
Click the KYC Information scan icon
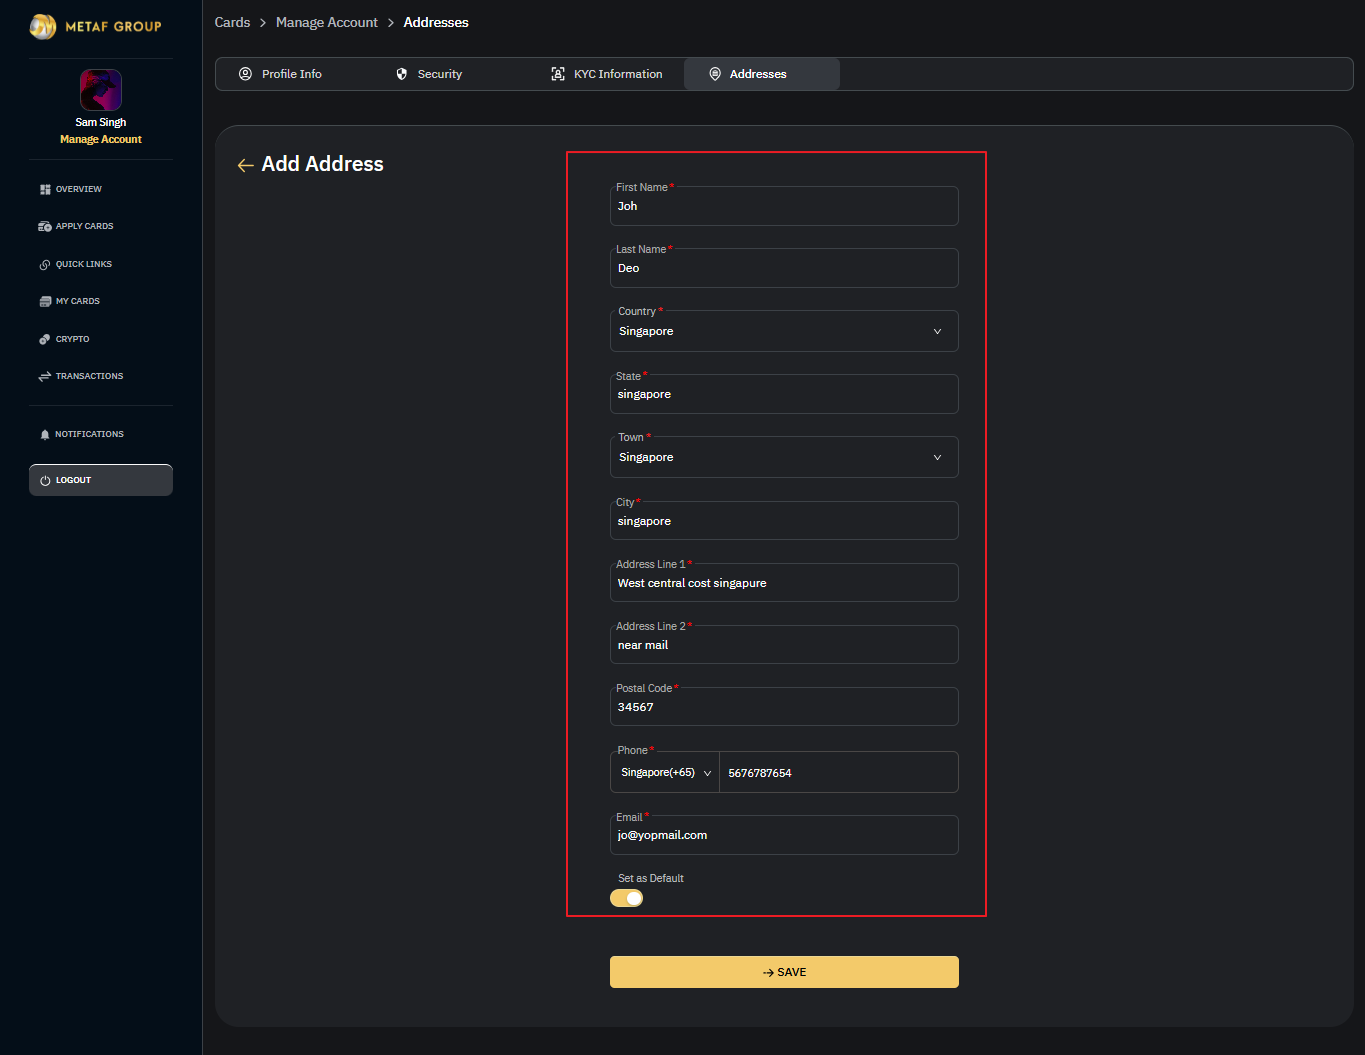tap(558, 74)
